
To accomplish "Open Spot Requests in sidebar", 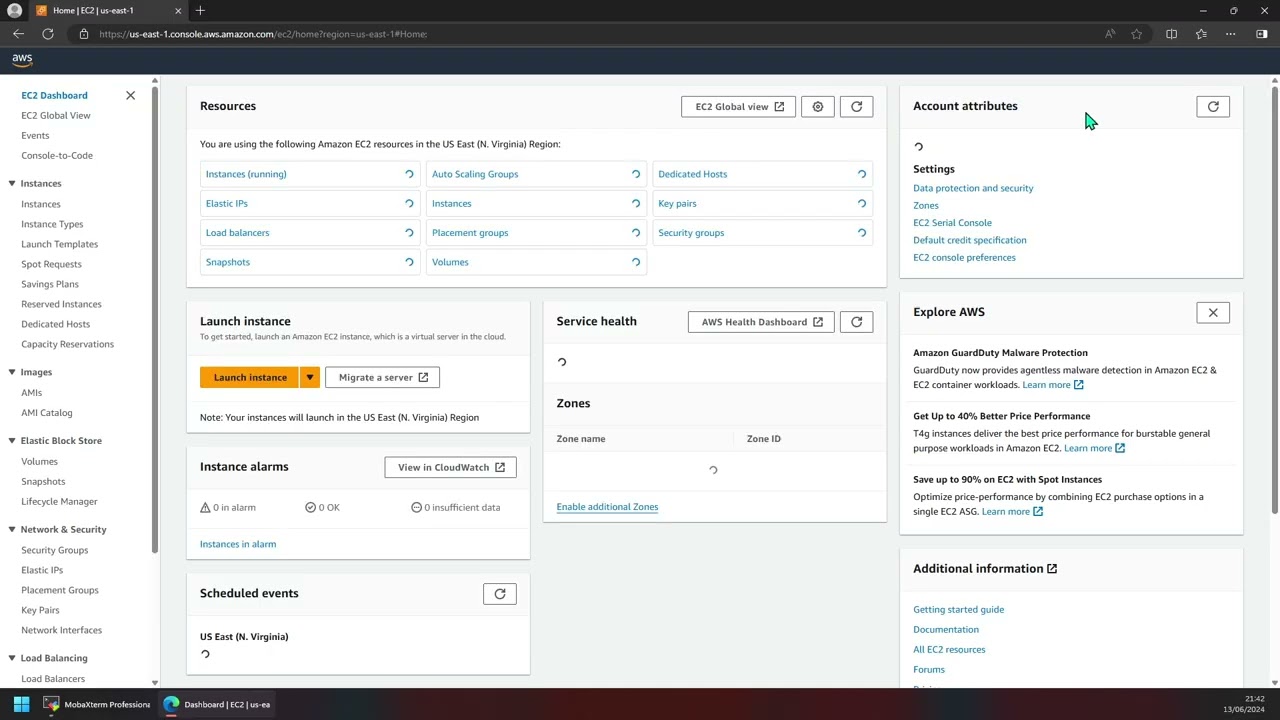I will pos(51,264).
